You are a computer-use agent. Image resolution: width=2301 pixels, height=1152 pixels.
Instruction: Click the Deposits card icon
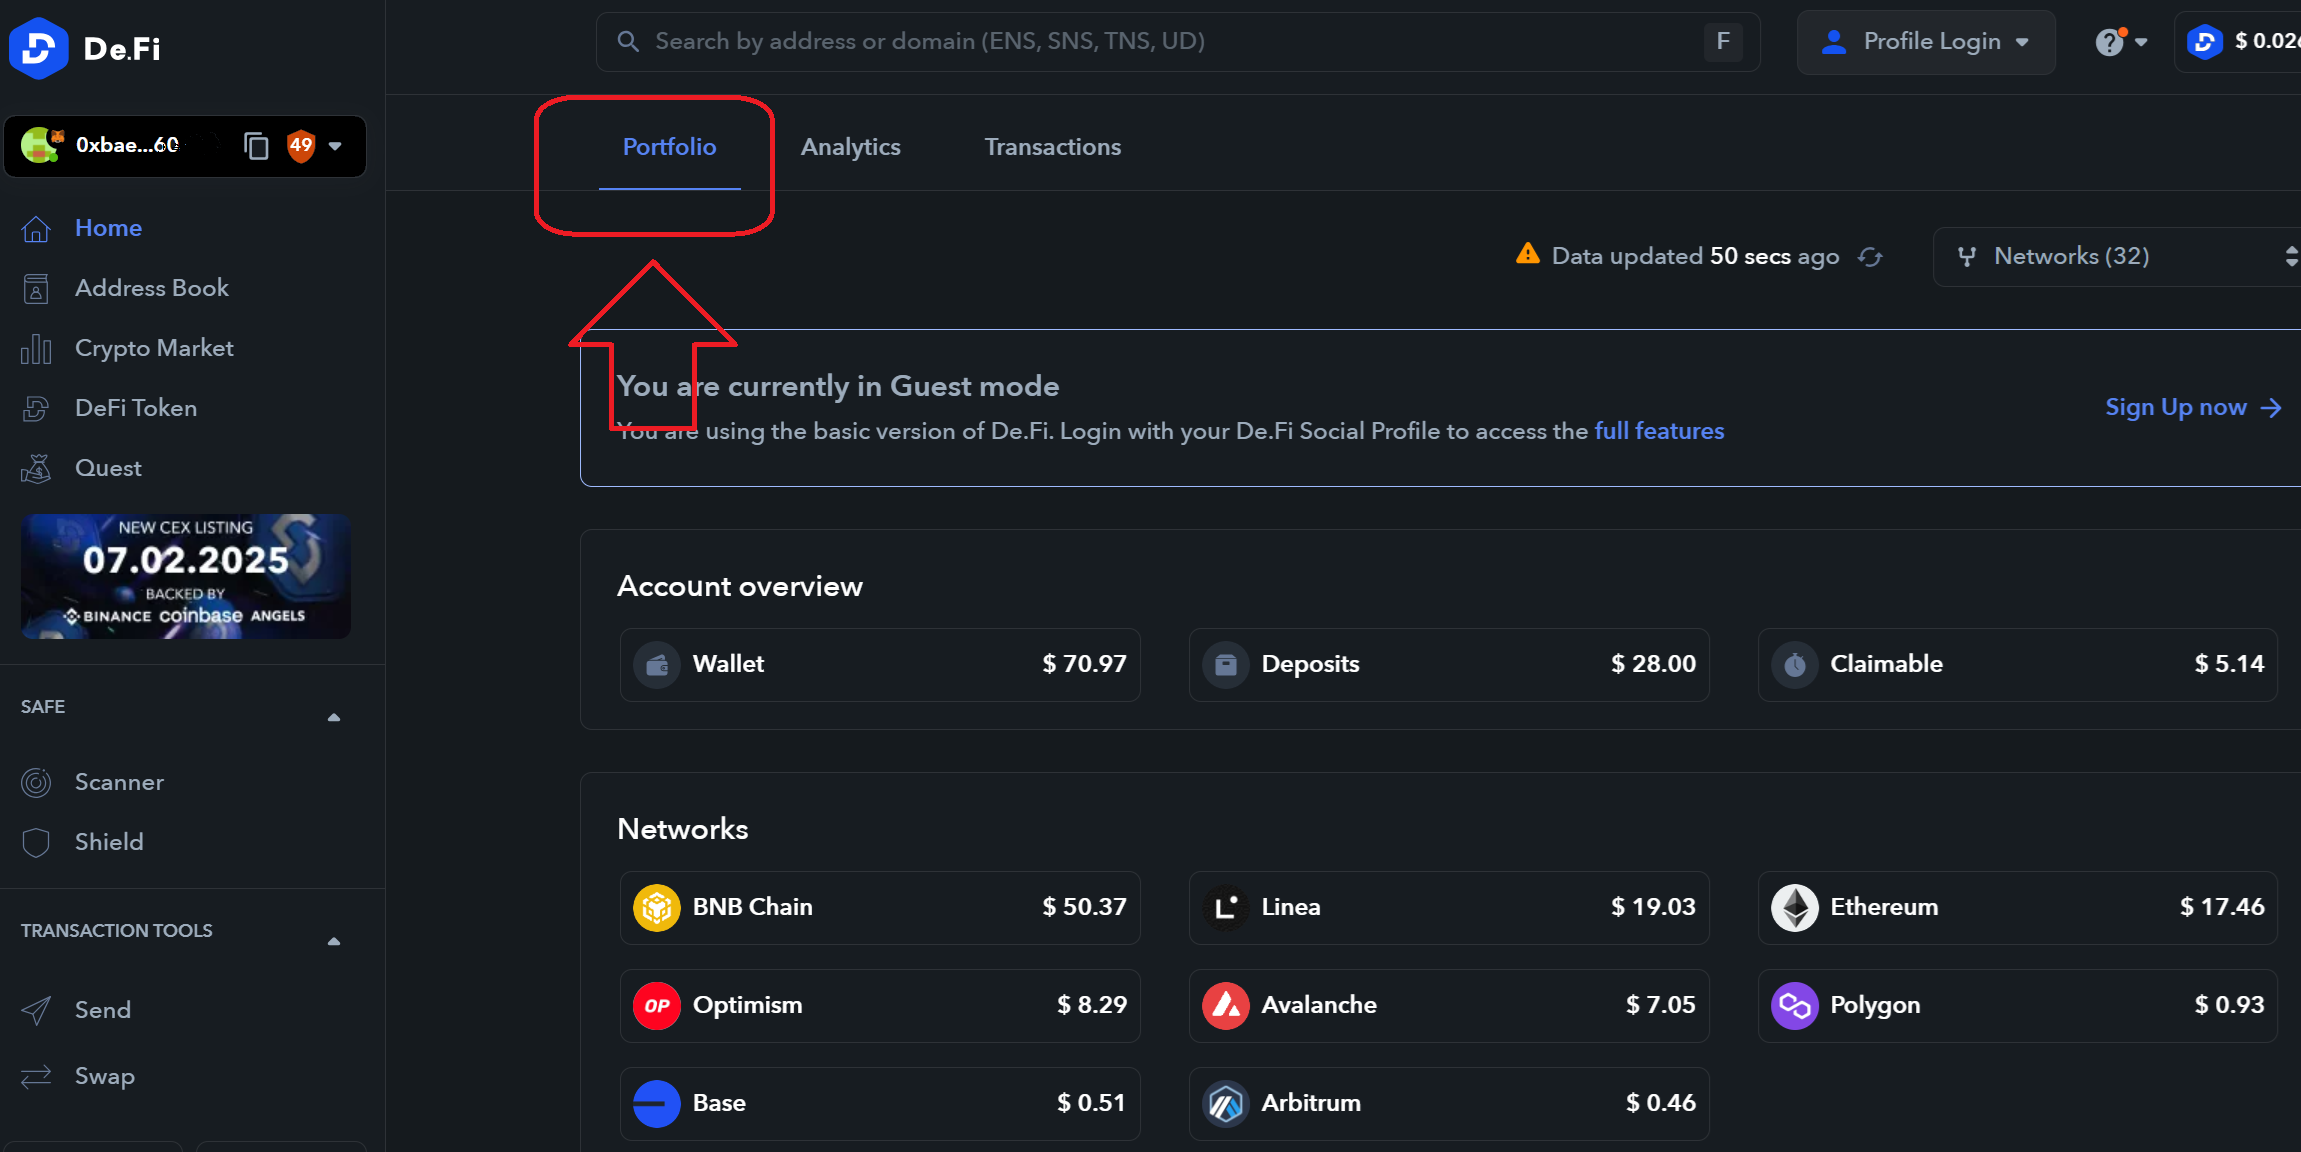tap(1226, 665)
